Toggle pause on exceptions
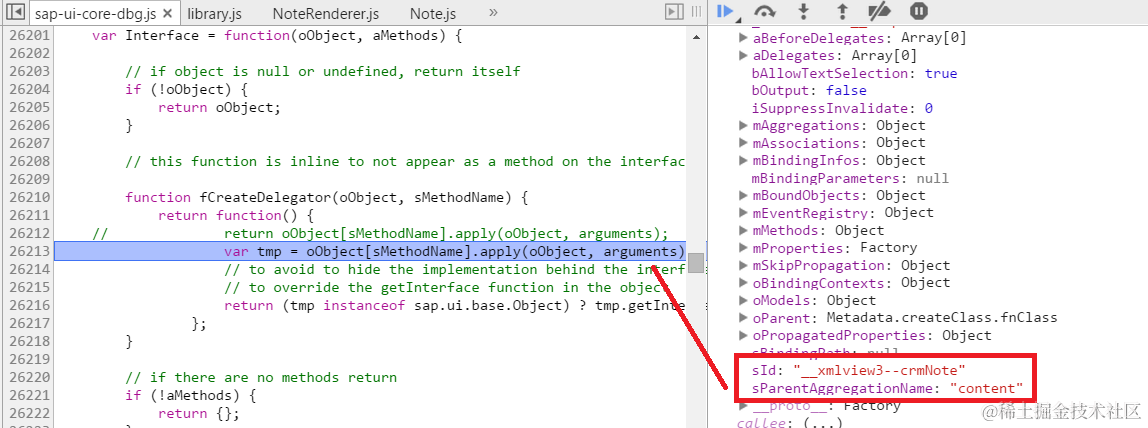 [x=919, y=11]
